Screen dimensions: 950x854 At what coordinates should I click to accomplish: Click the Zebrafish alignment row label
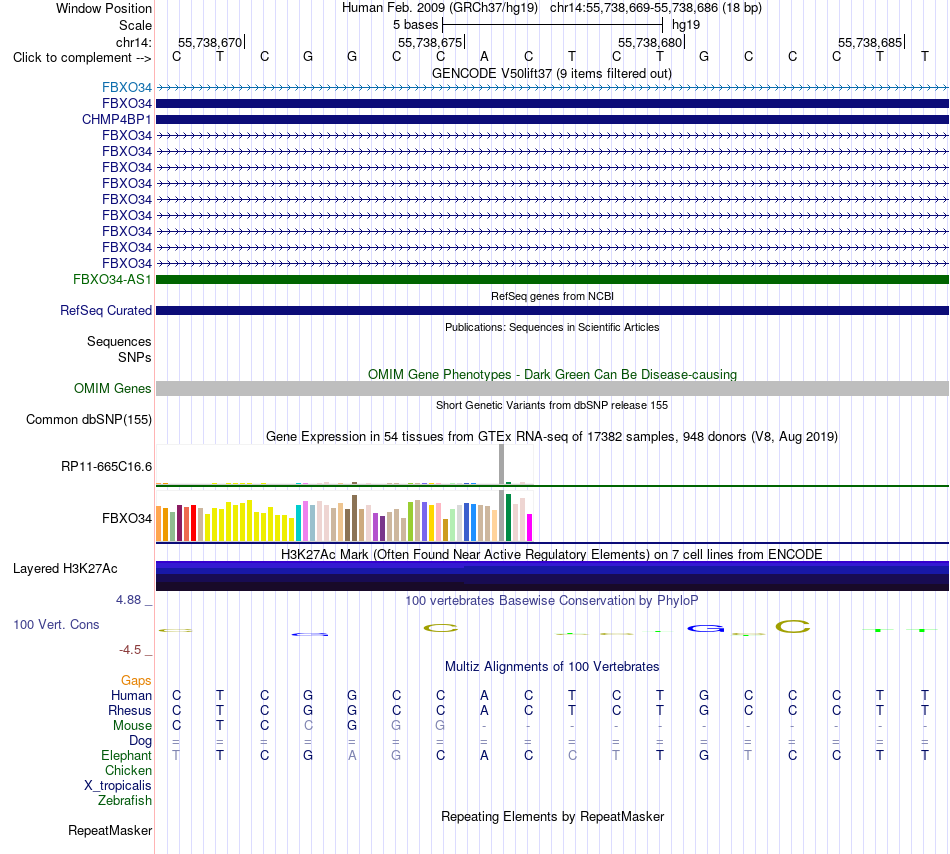pos(125,801)
